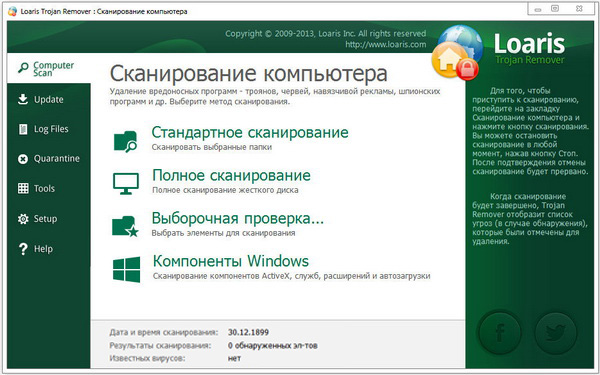Click the heading Сканирование компьютера

click(249, 73)
